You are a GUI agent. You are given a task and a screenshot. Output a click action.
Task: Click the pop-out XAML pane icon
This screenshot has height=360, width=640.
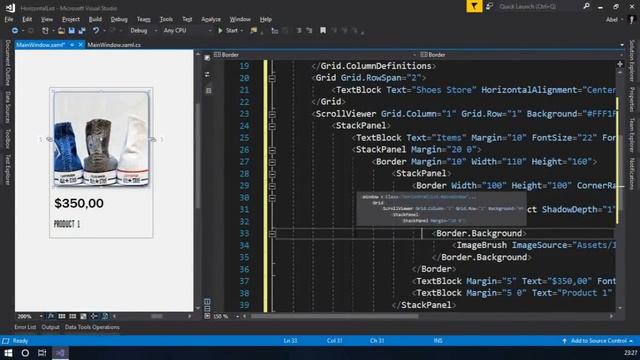[x=207, y=58]
